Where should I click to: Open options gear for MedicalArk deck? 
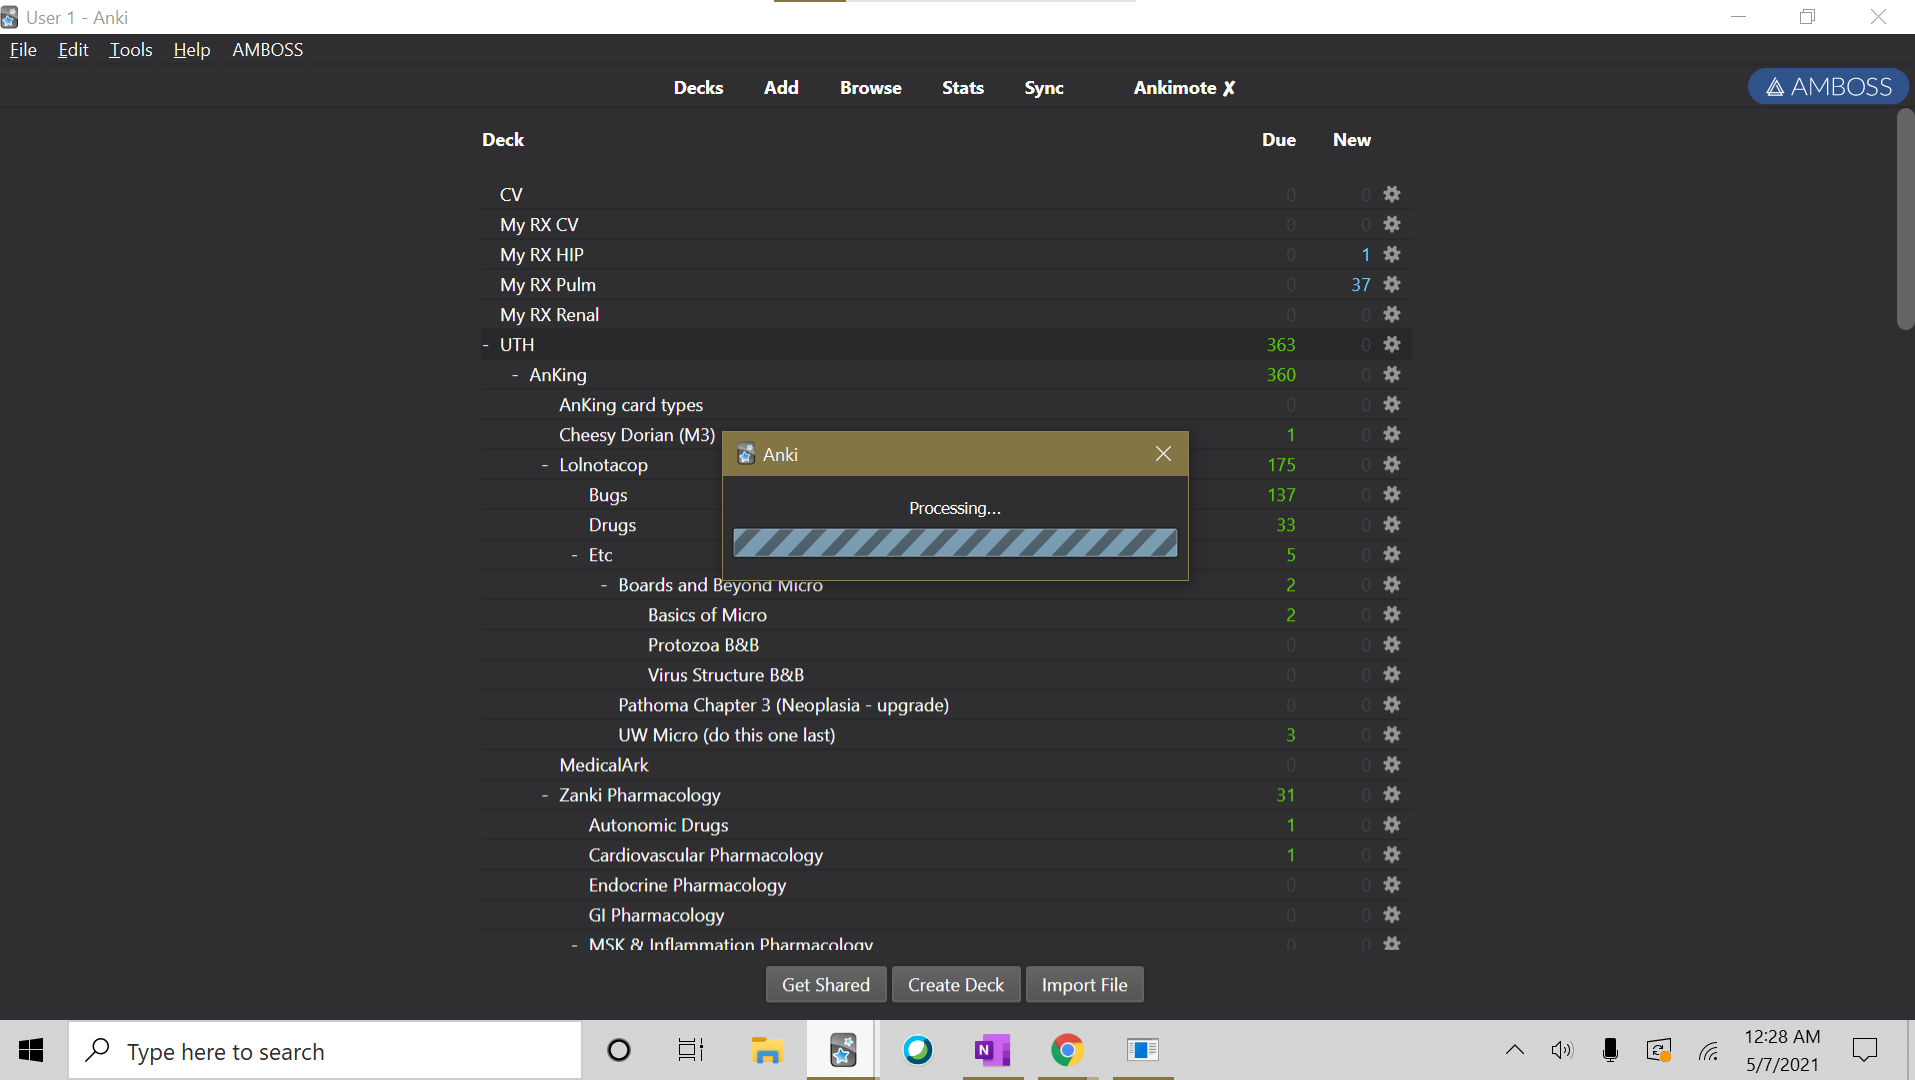pos(1391,764)
